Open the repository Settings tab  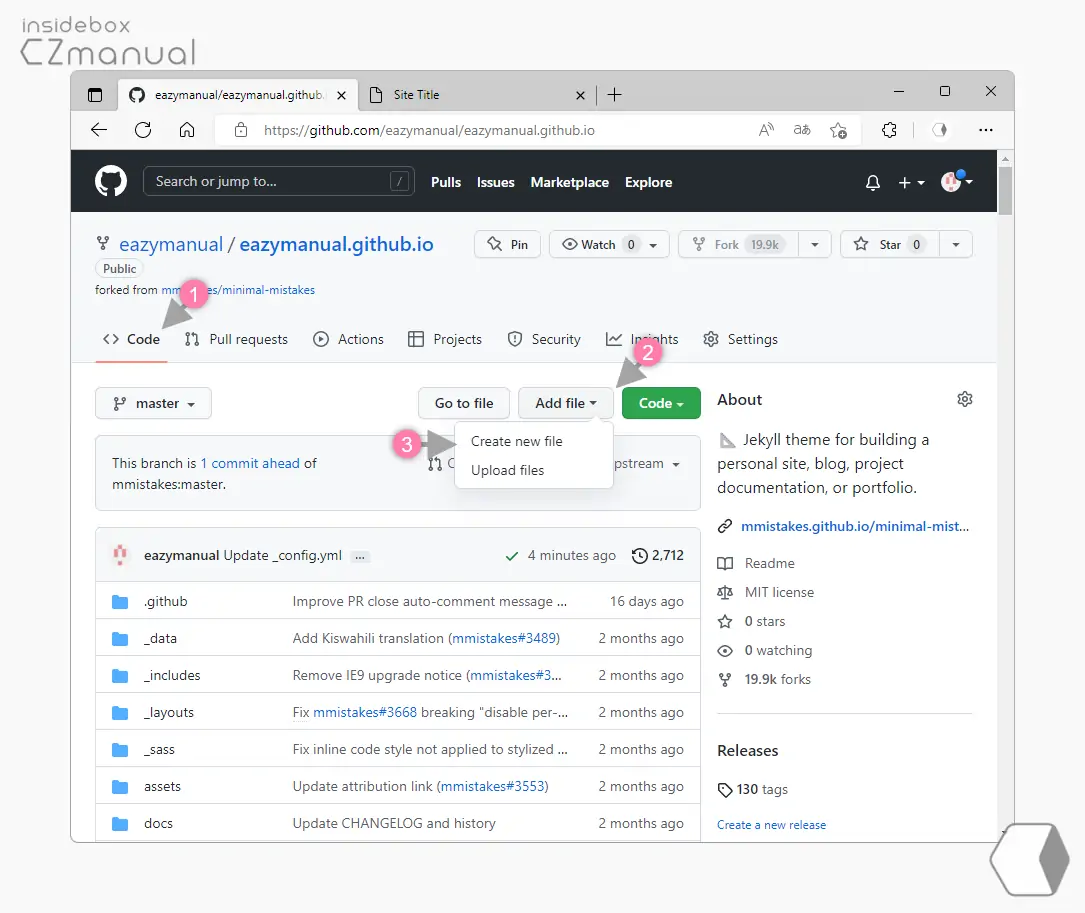(740, 339)
